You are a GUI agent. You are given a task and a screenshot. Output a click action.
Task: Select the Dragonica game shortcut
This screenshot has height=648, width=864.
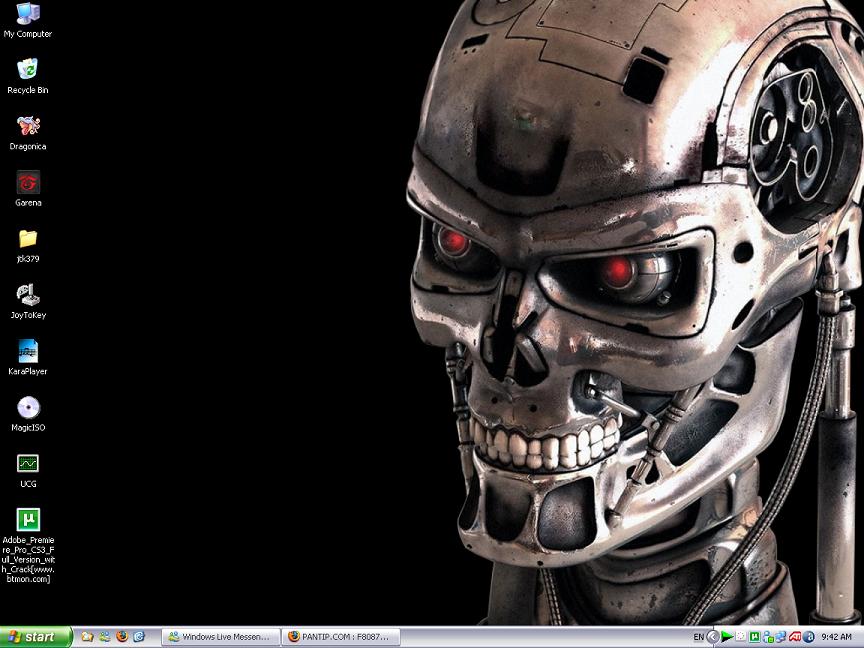tap(28, 133)
